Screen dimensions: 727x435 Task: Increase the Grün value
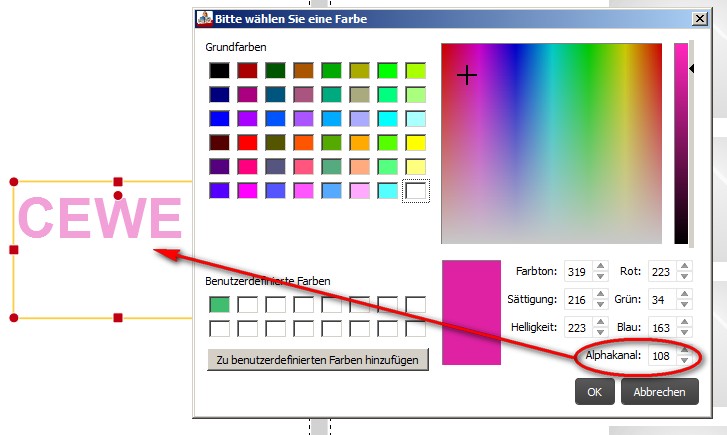tap(684, 294)
